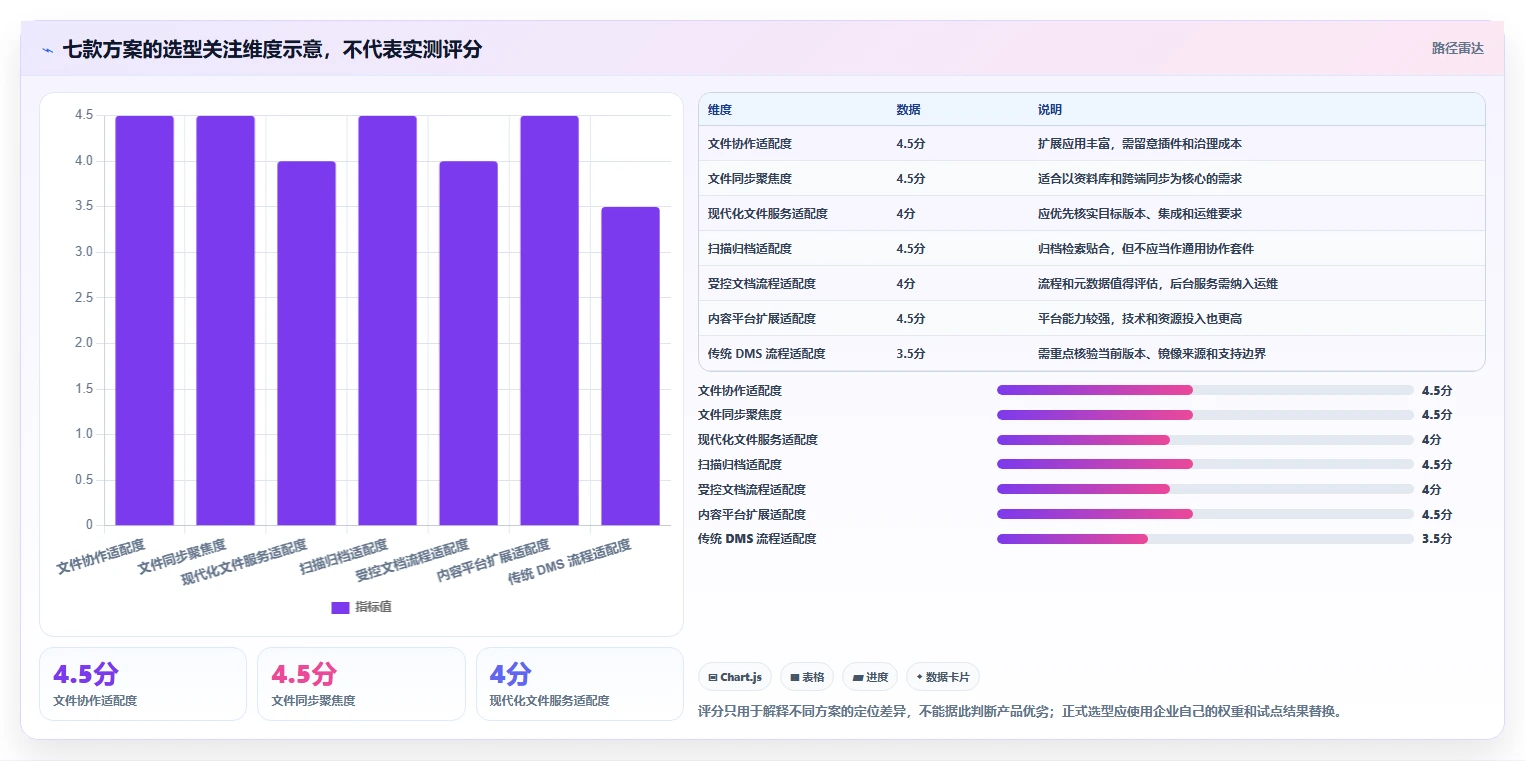
Task: Click the description 平台能力较强，技术和资源投入也更高
Action: coord(1140,319)
